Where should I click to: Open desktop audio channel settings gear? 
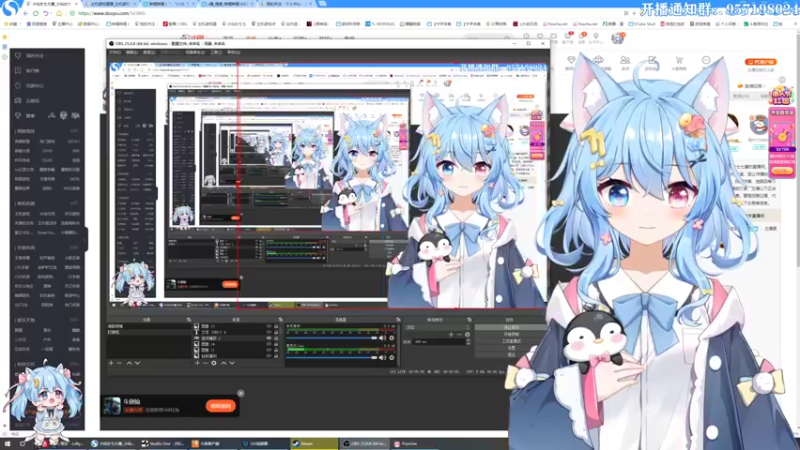coord(391,338)
